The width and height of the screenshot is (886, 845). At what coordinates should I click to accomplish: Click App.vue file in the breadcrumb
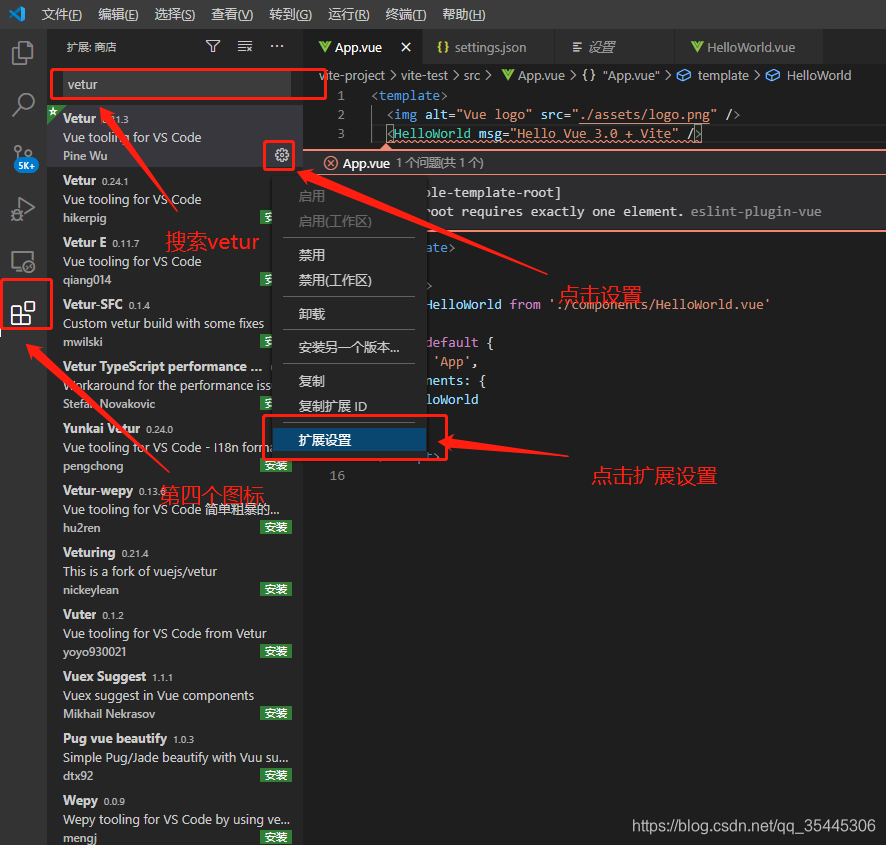[x=533, y=76]
